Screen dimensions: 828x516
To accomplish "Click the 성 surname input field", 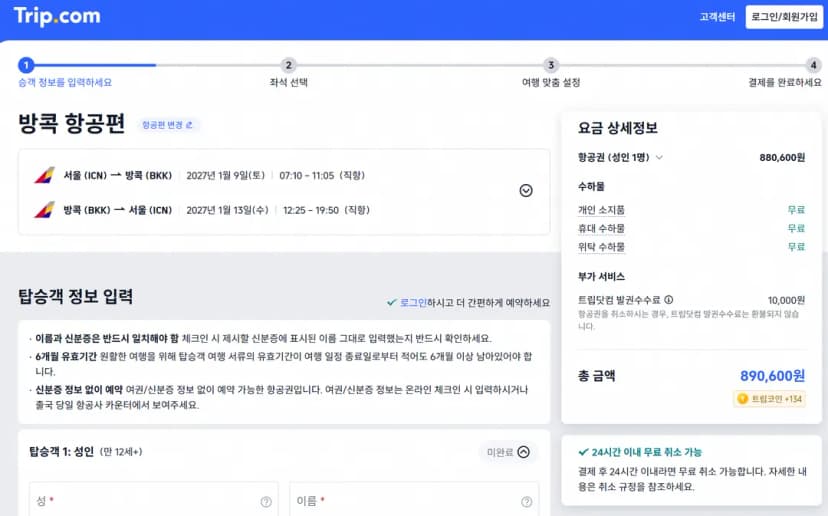I will (154, 499).
